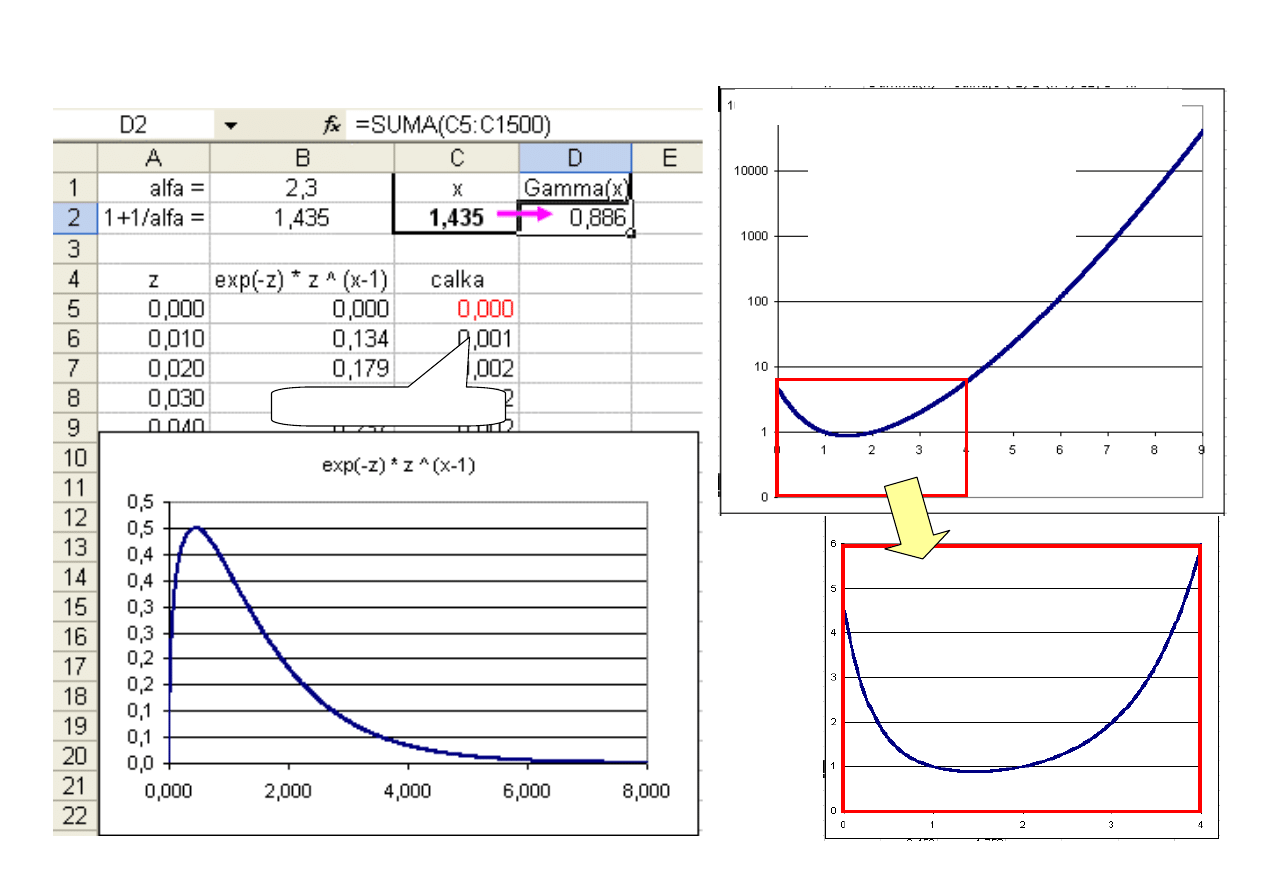1263x893 pixels.
Task: Click the 10000 axis label on the log chart
Action: click(x=749, y=171)
